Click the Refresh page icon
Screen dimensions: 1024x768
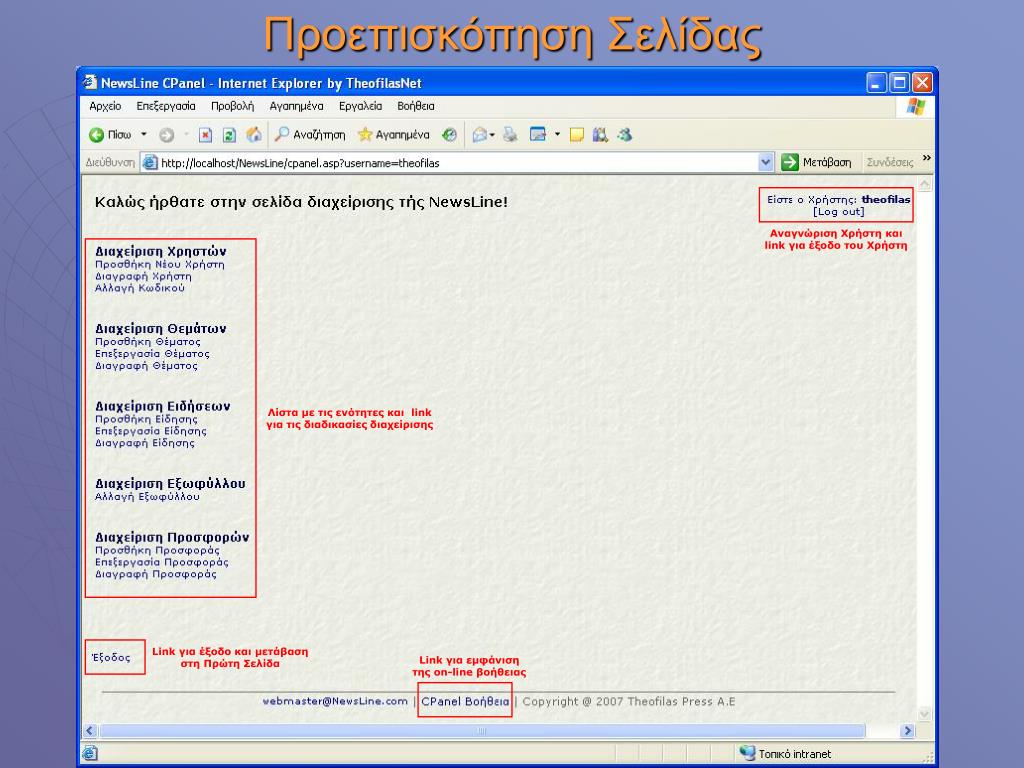click(229, 135)
